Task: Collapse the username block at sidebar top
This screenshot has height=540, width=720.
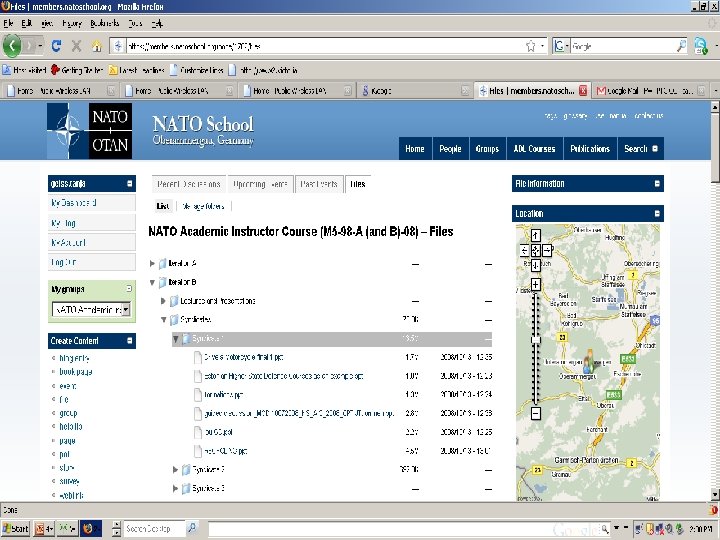Action: (x=129, y=184)
